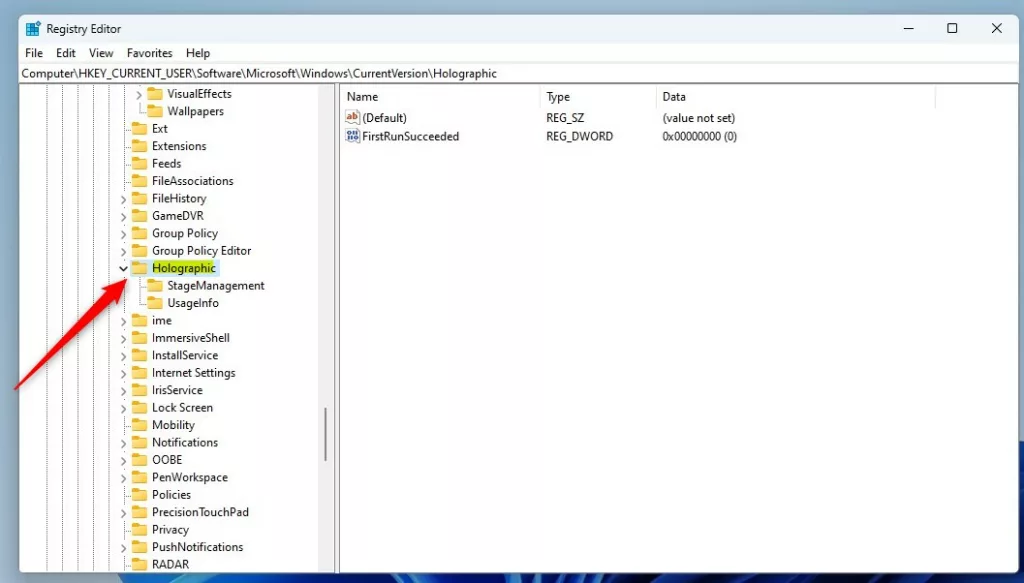Expand the Notifications key
This screenshot has width=1024, height=583.
click(123, 443)
